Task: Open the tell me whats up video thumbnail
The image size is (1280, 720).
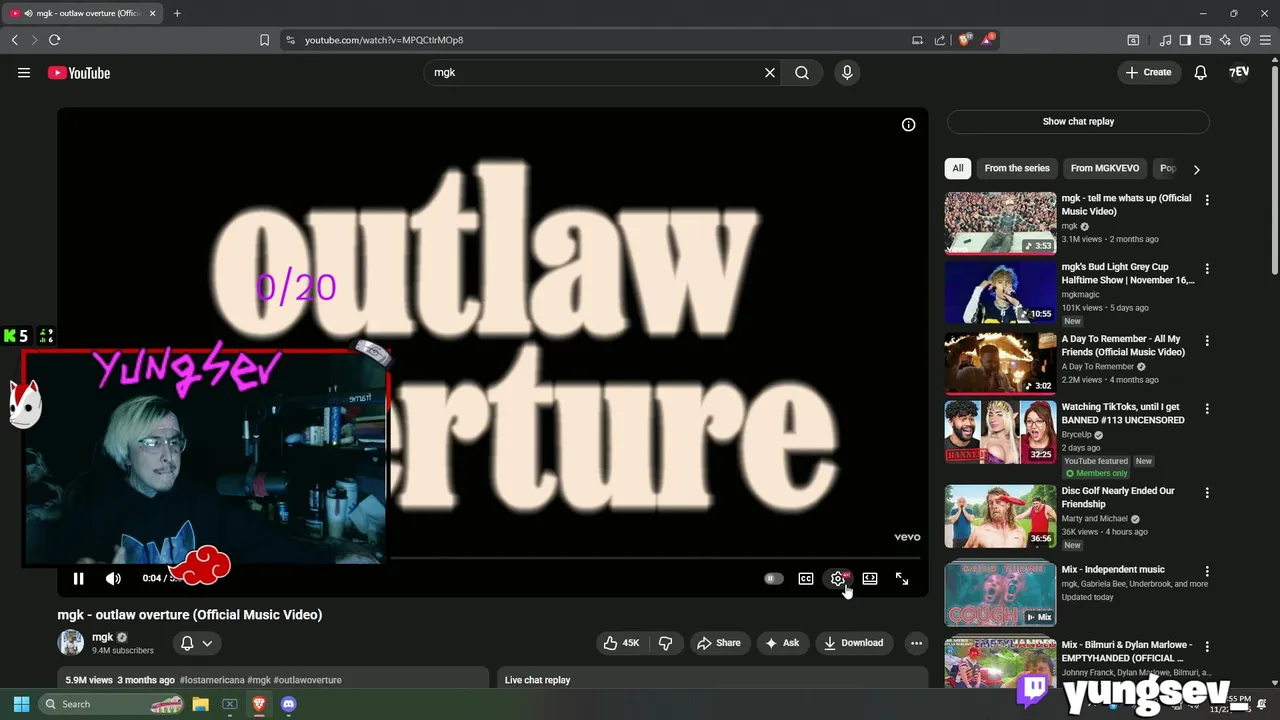Action: pyautogui.click(x=1000, y=223)
